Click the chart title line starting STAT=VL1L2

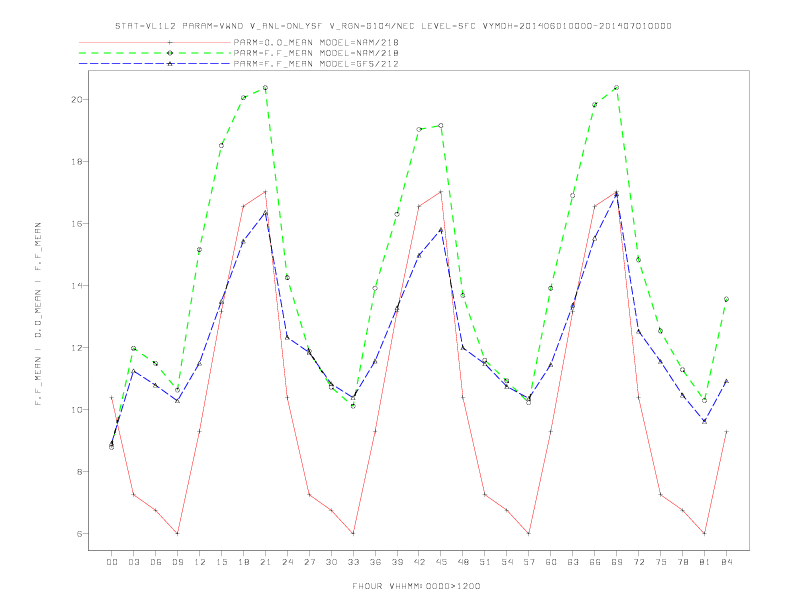pos(393,26)
